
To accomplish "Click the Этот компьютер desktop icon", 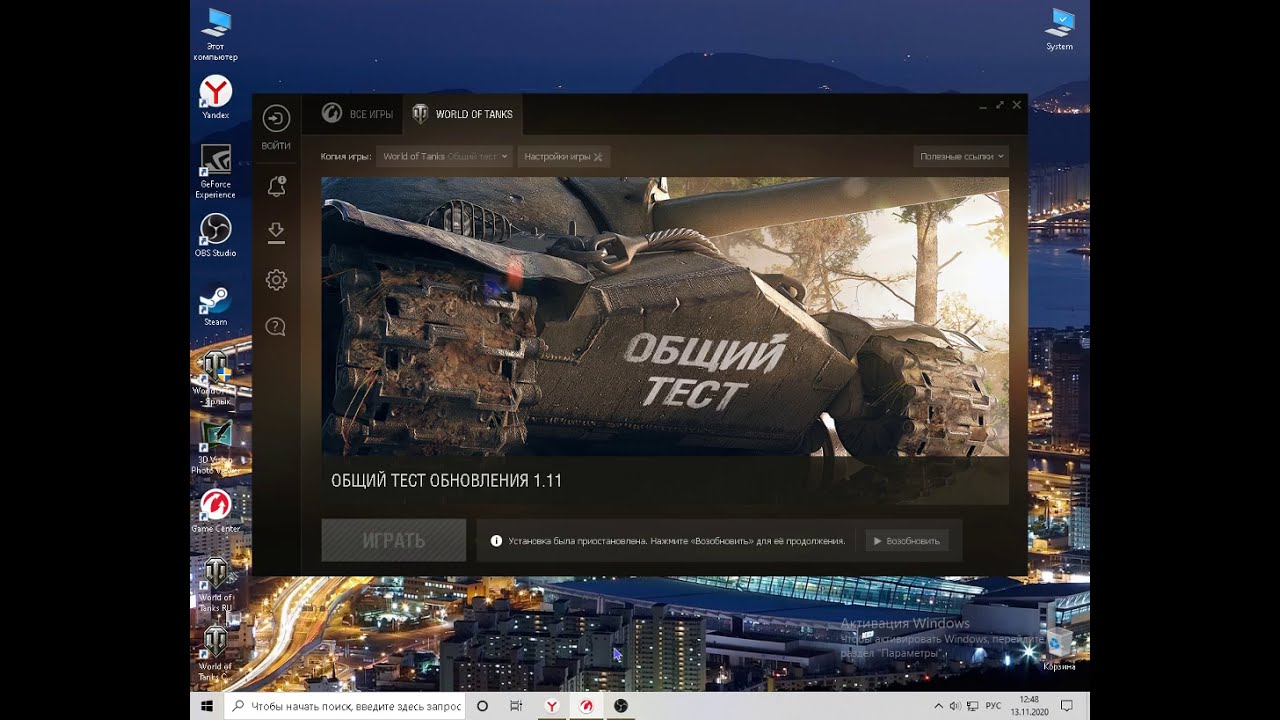I will (x=215, y=34).
